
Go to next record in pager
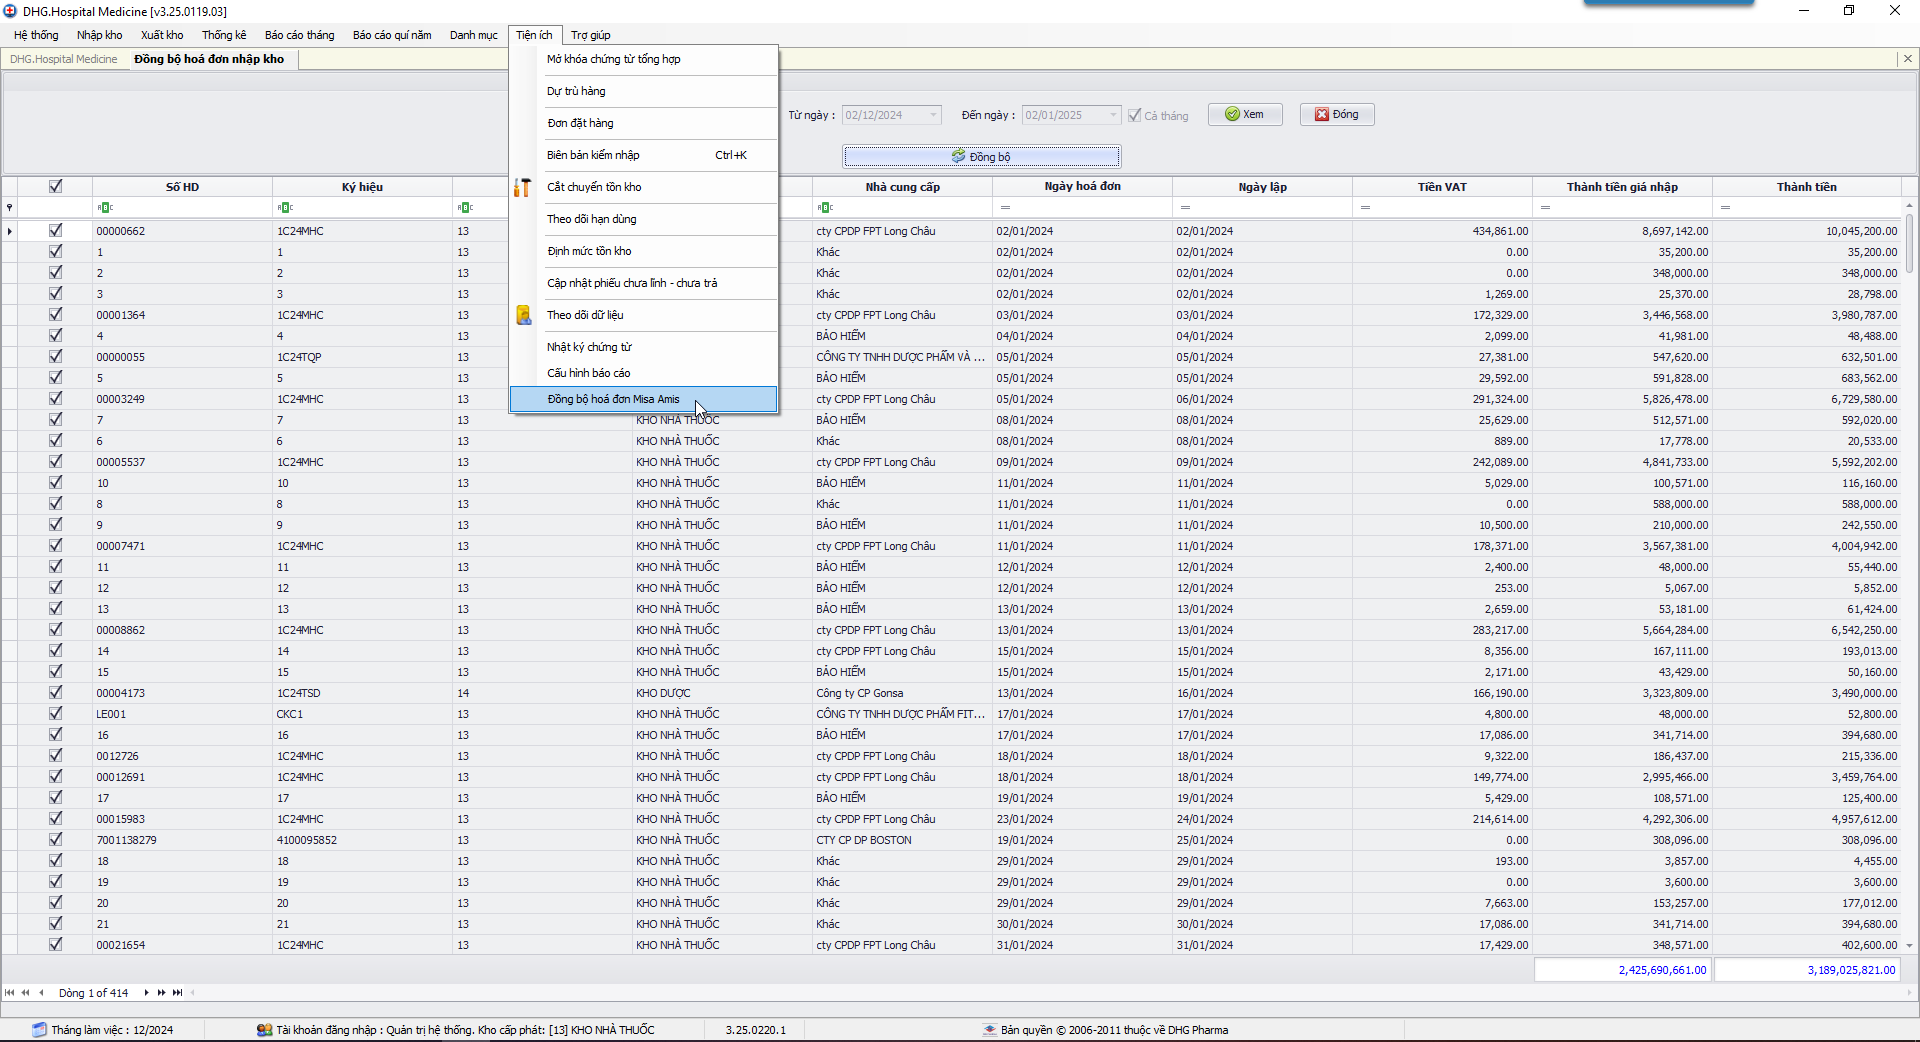(x=146, y=993)
